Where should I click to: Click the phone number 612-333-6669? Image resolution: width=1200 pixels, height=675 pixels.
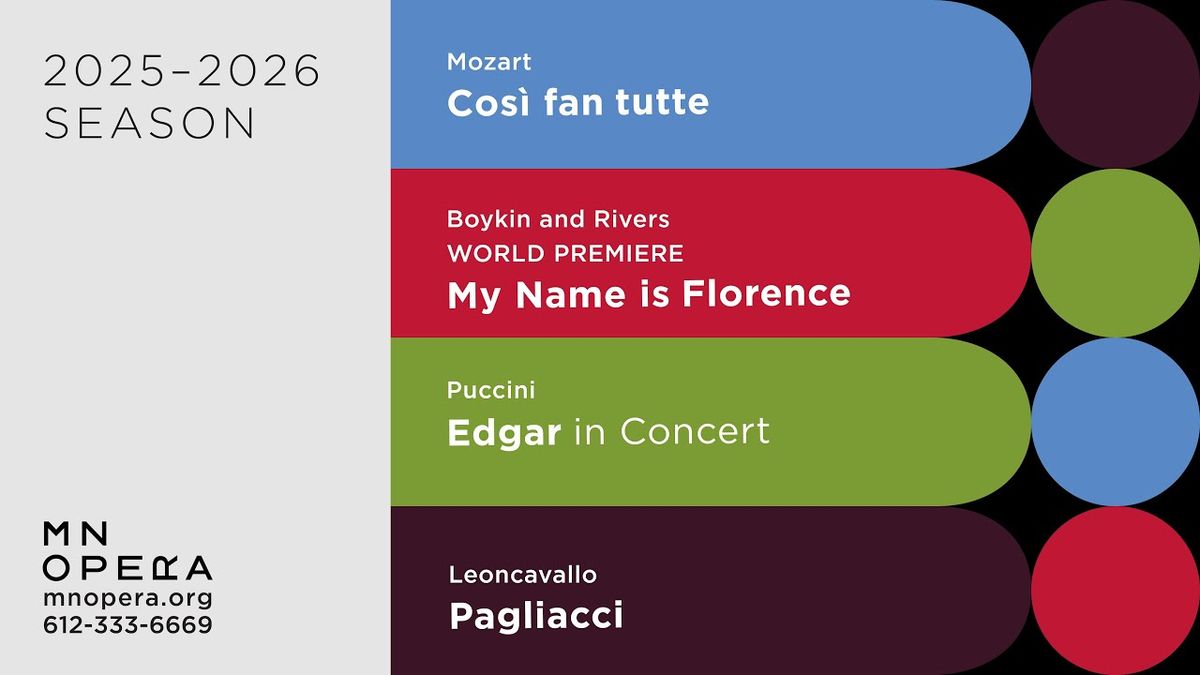tap(127, 625)
